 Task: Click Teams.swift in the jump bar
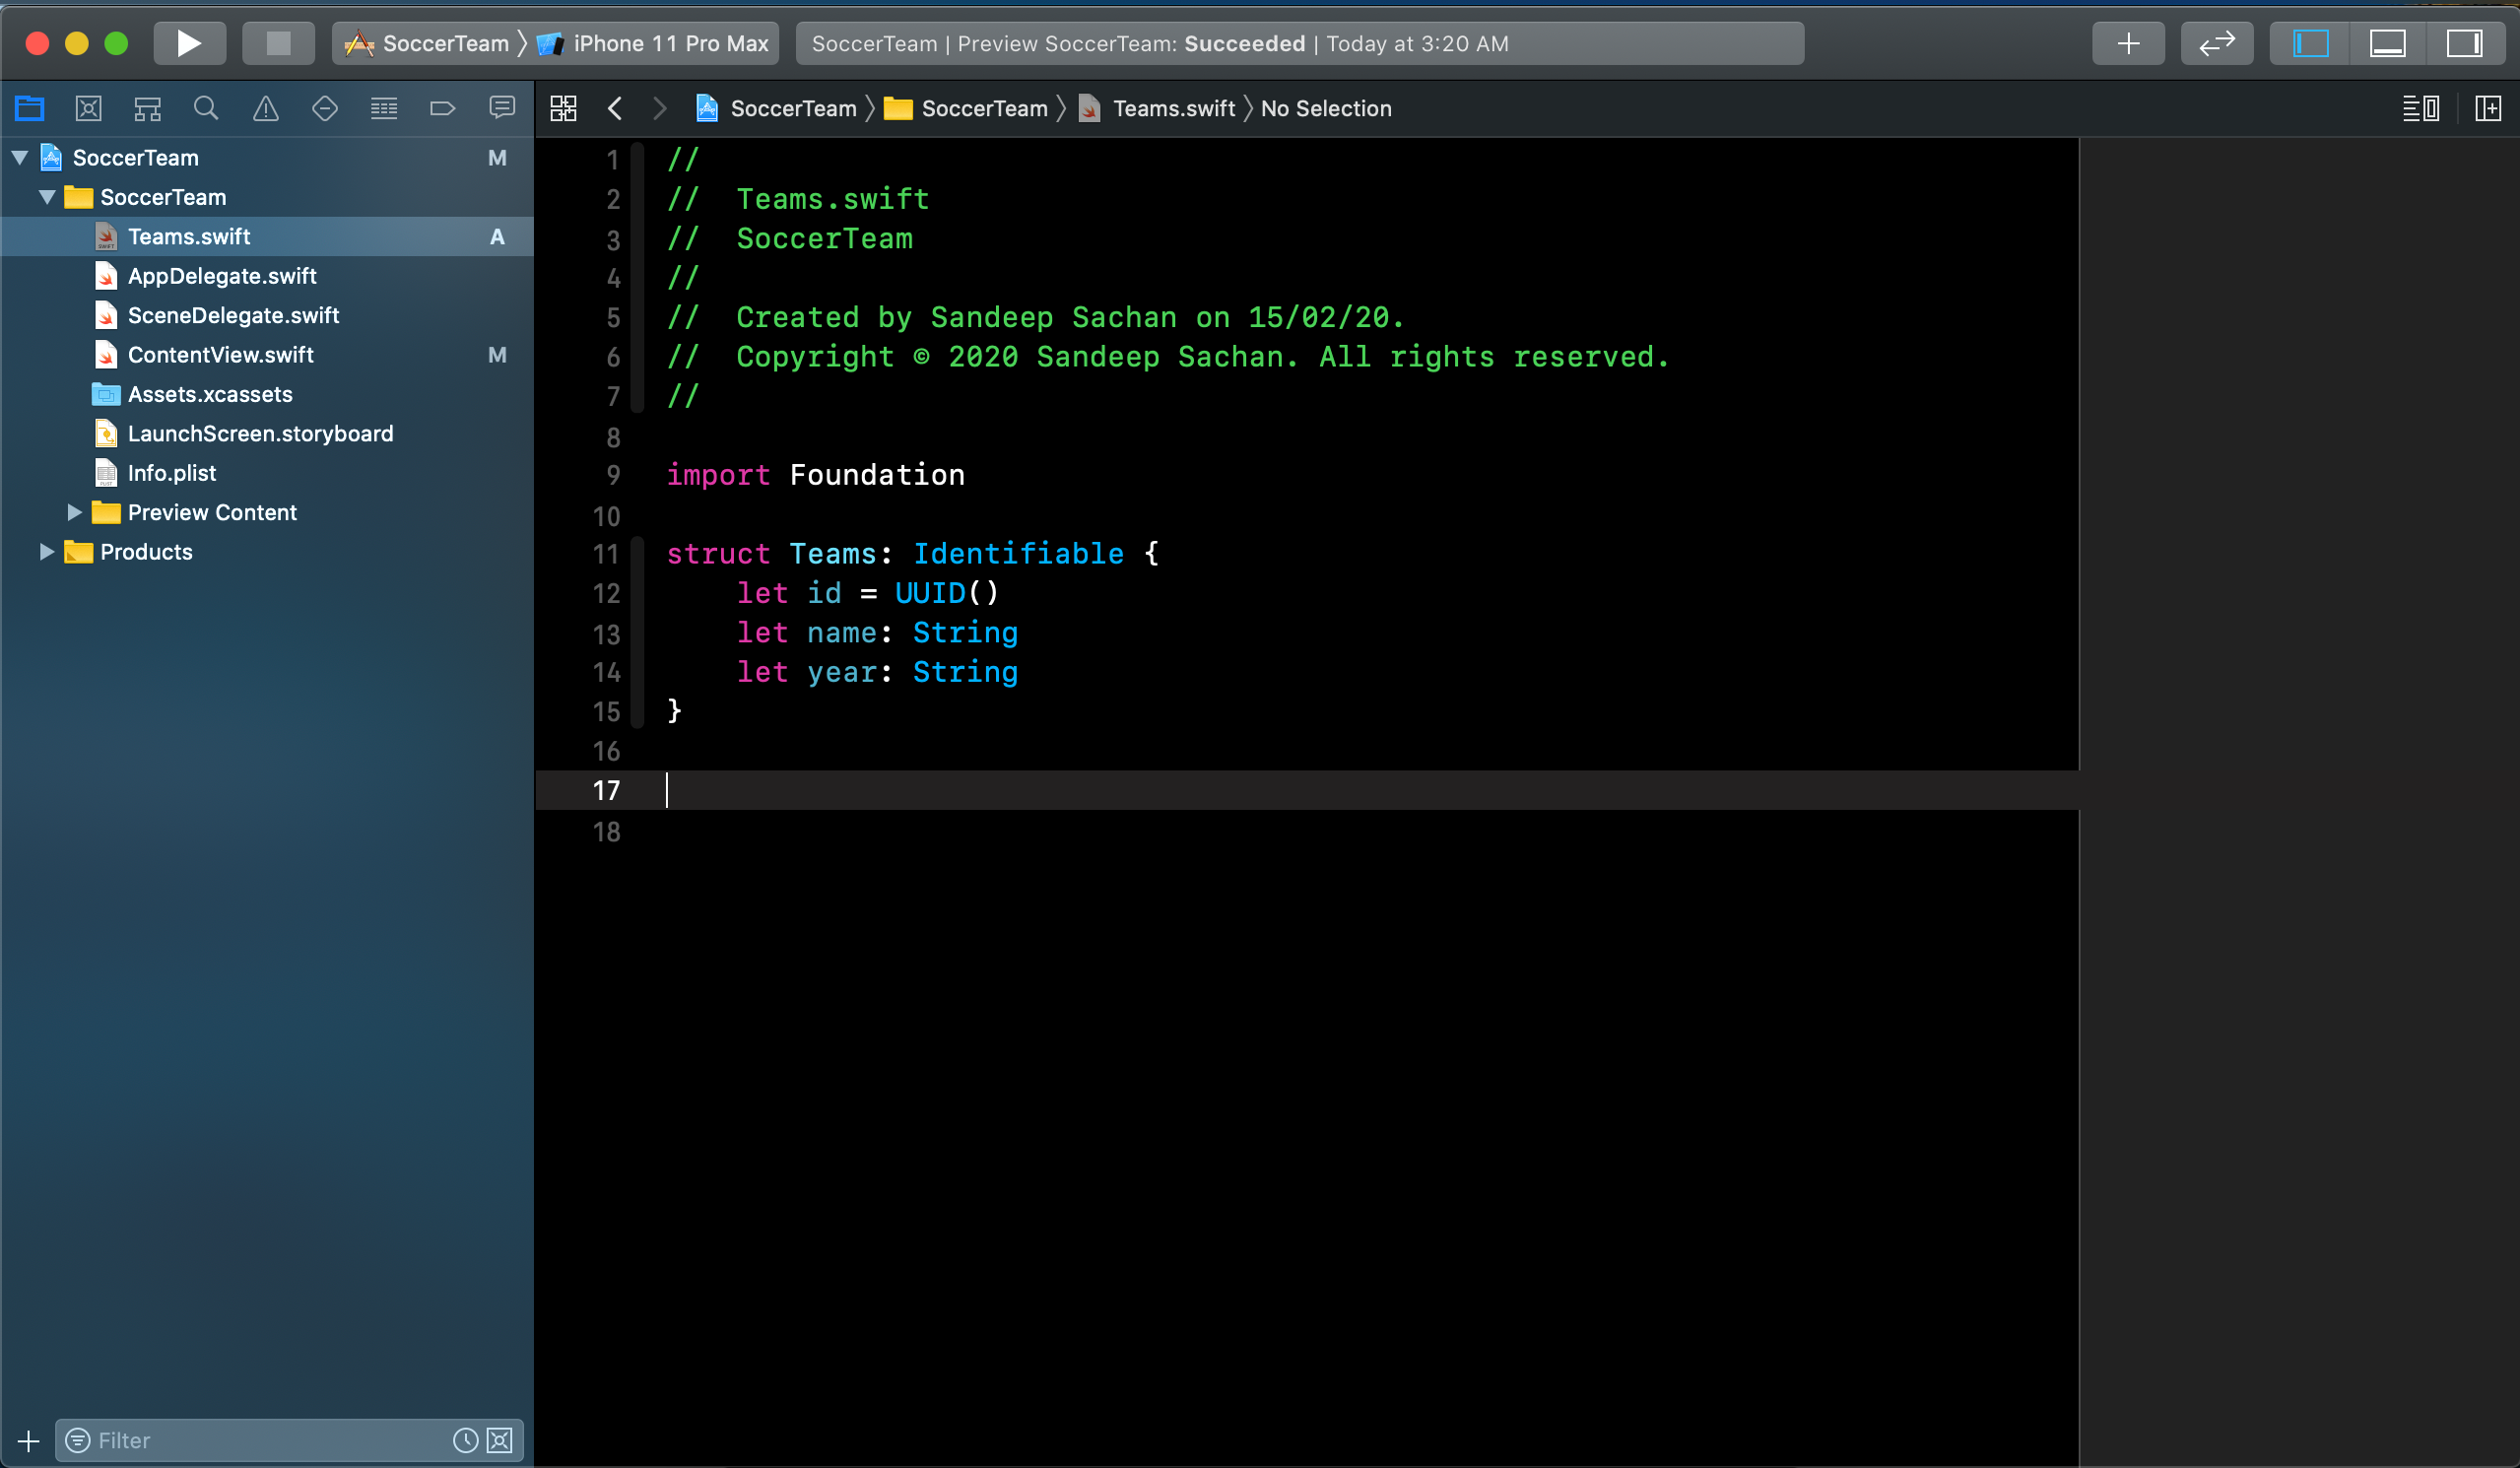point(1173,108)
